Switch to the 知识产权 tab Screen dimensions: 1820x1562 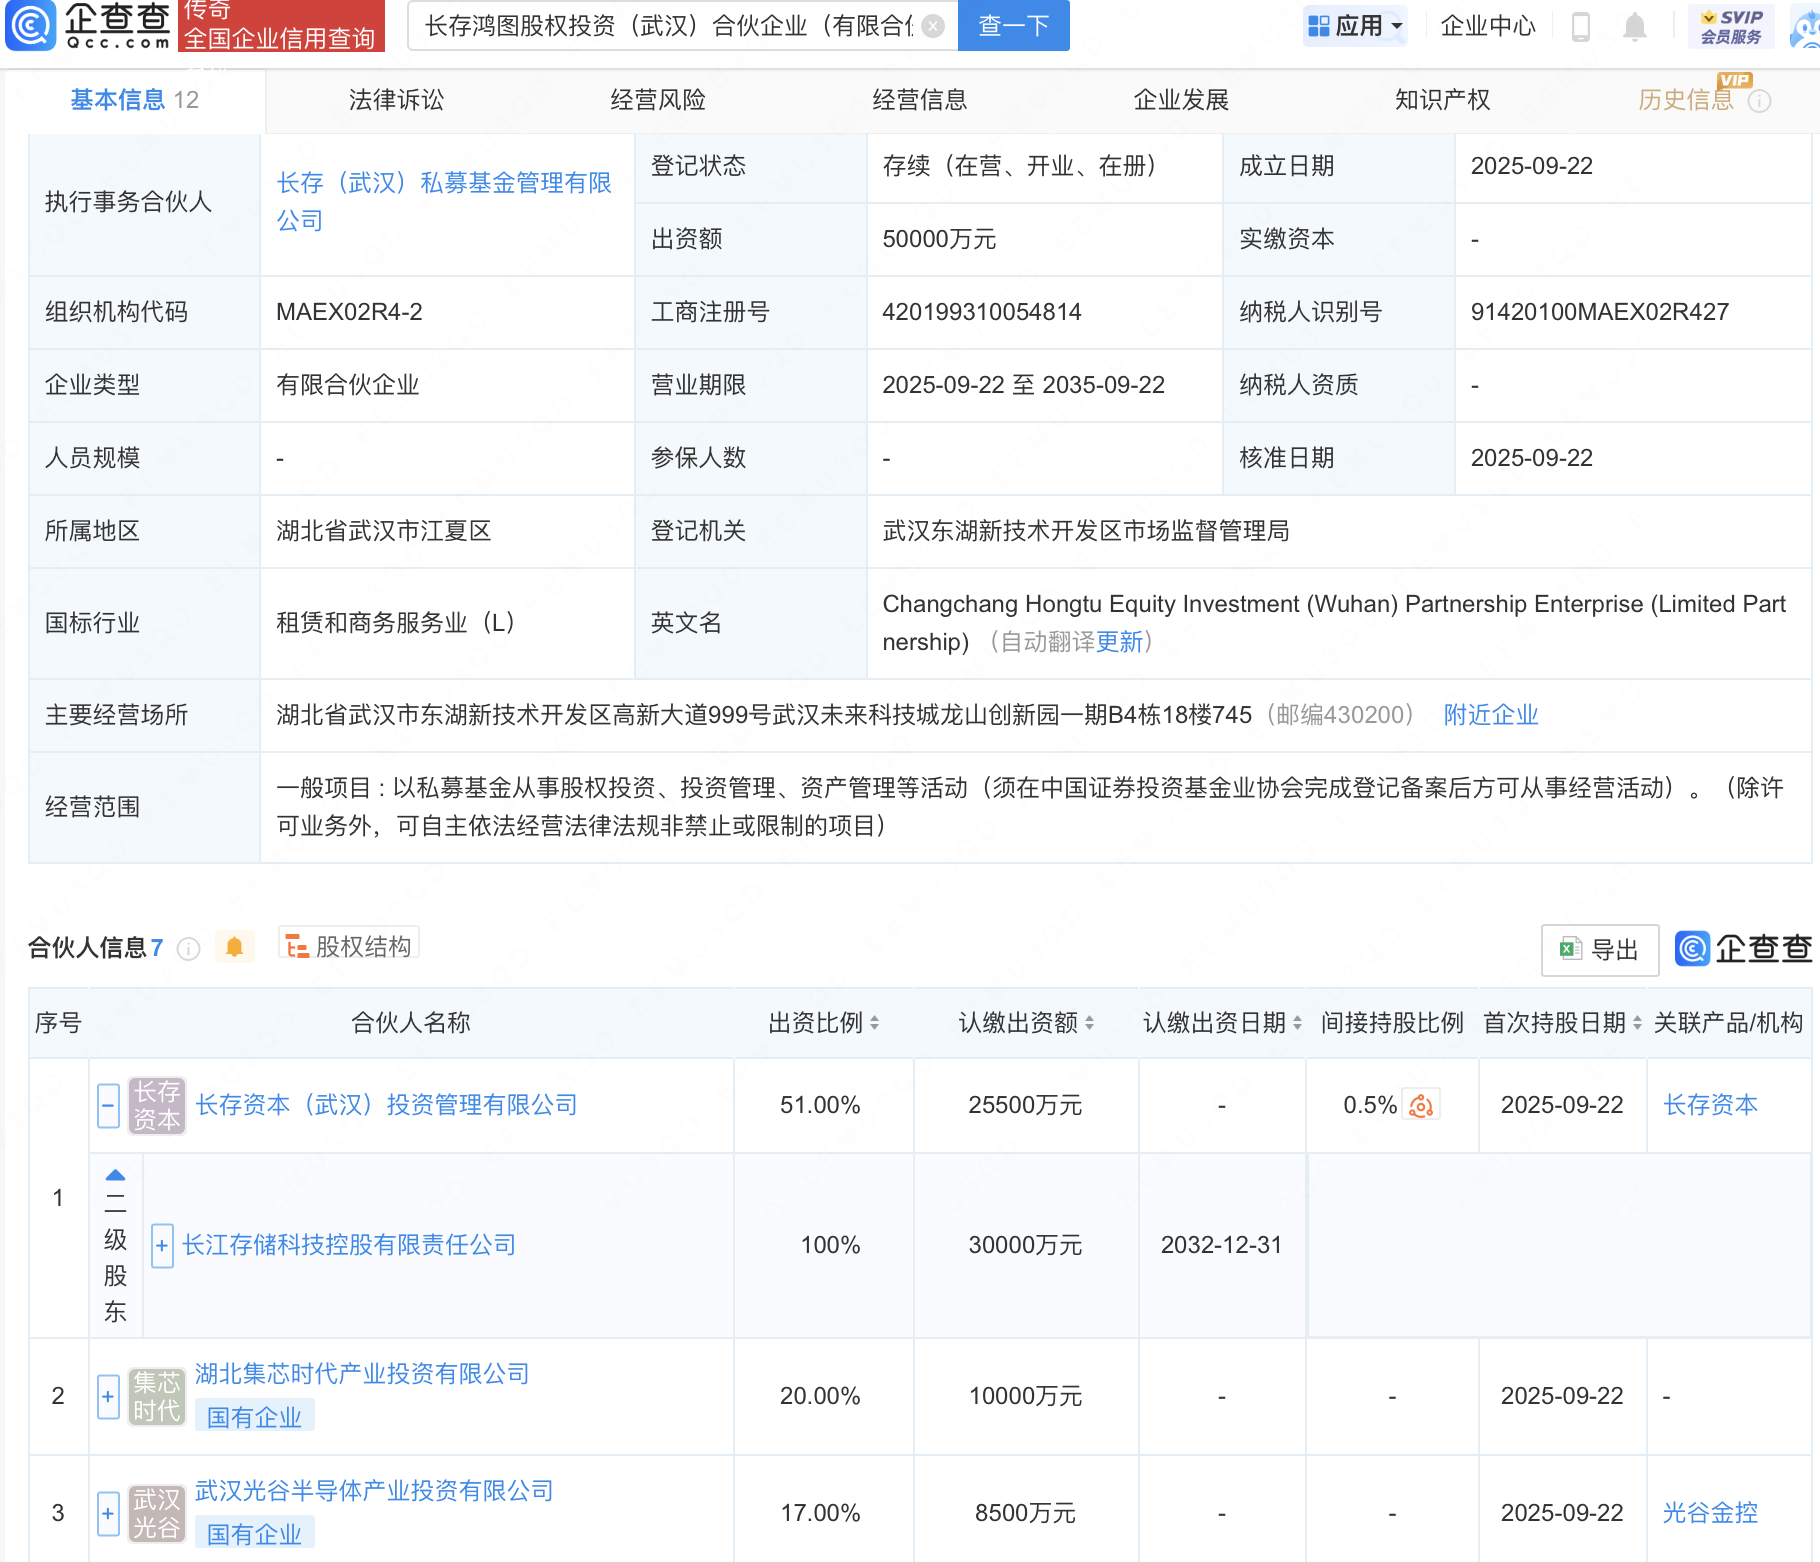(1442, 100)
